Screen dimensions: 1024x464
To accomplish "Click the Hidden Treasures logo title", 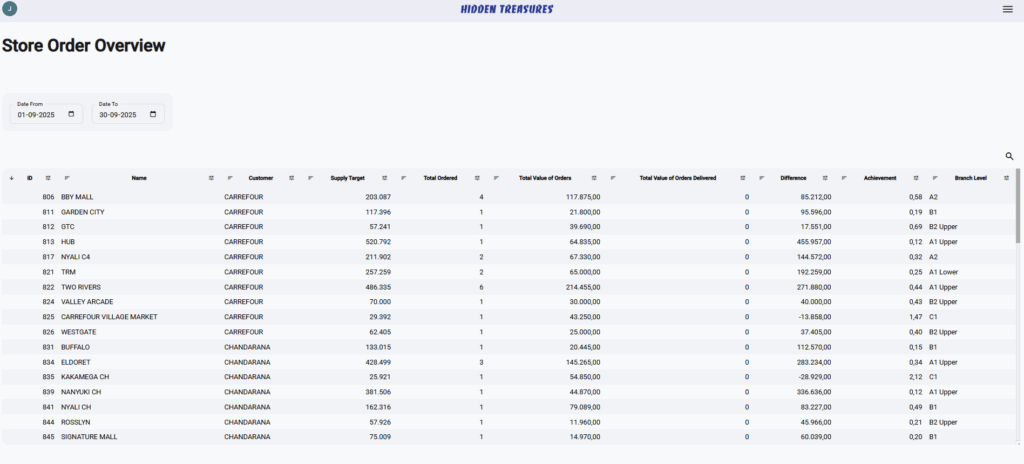I will coord(507,9).
